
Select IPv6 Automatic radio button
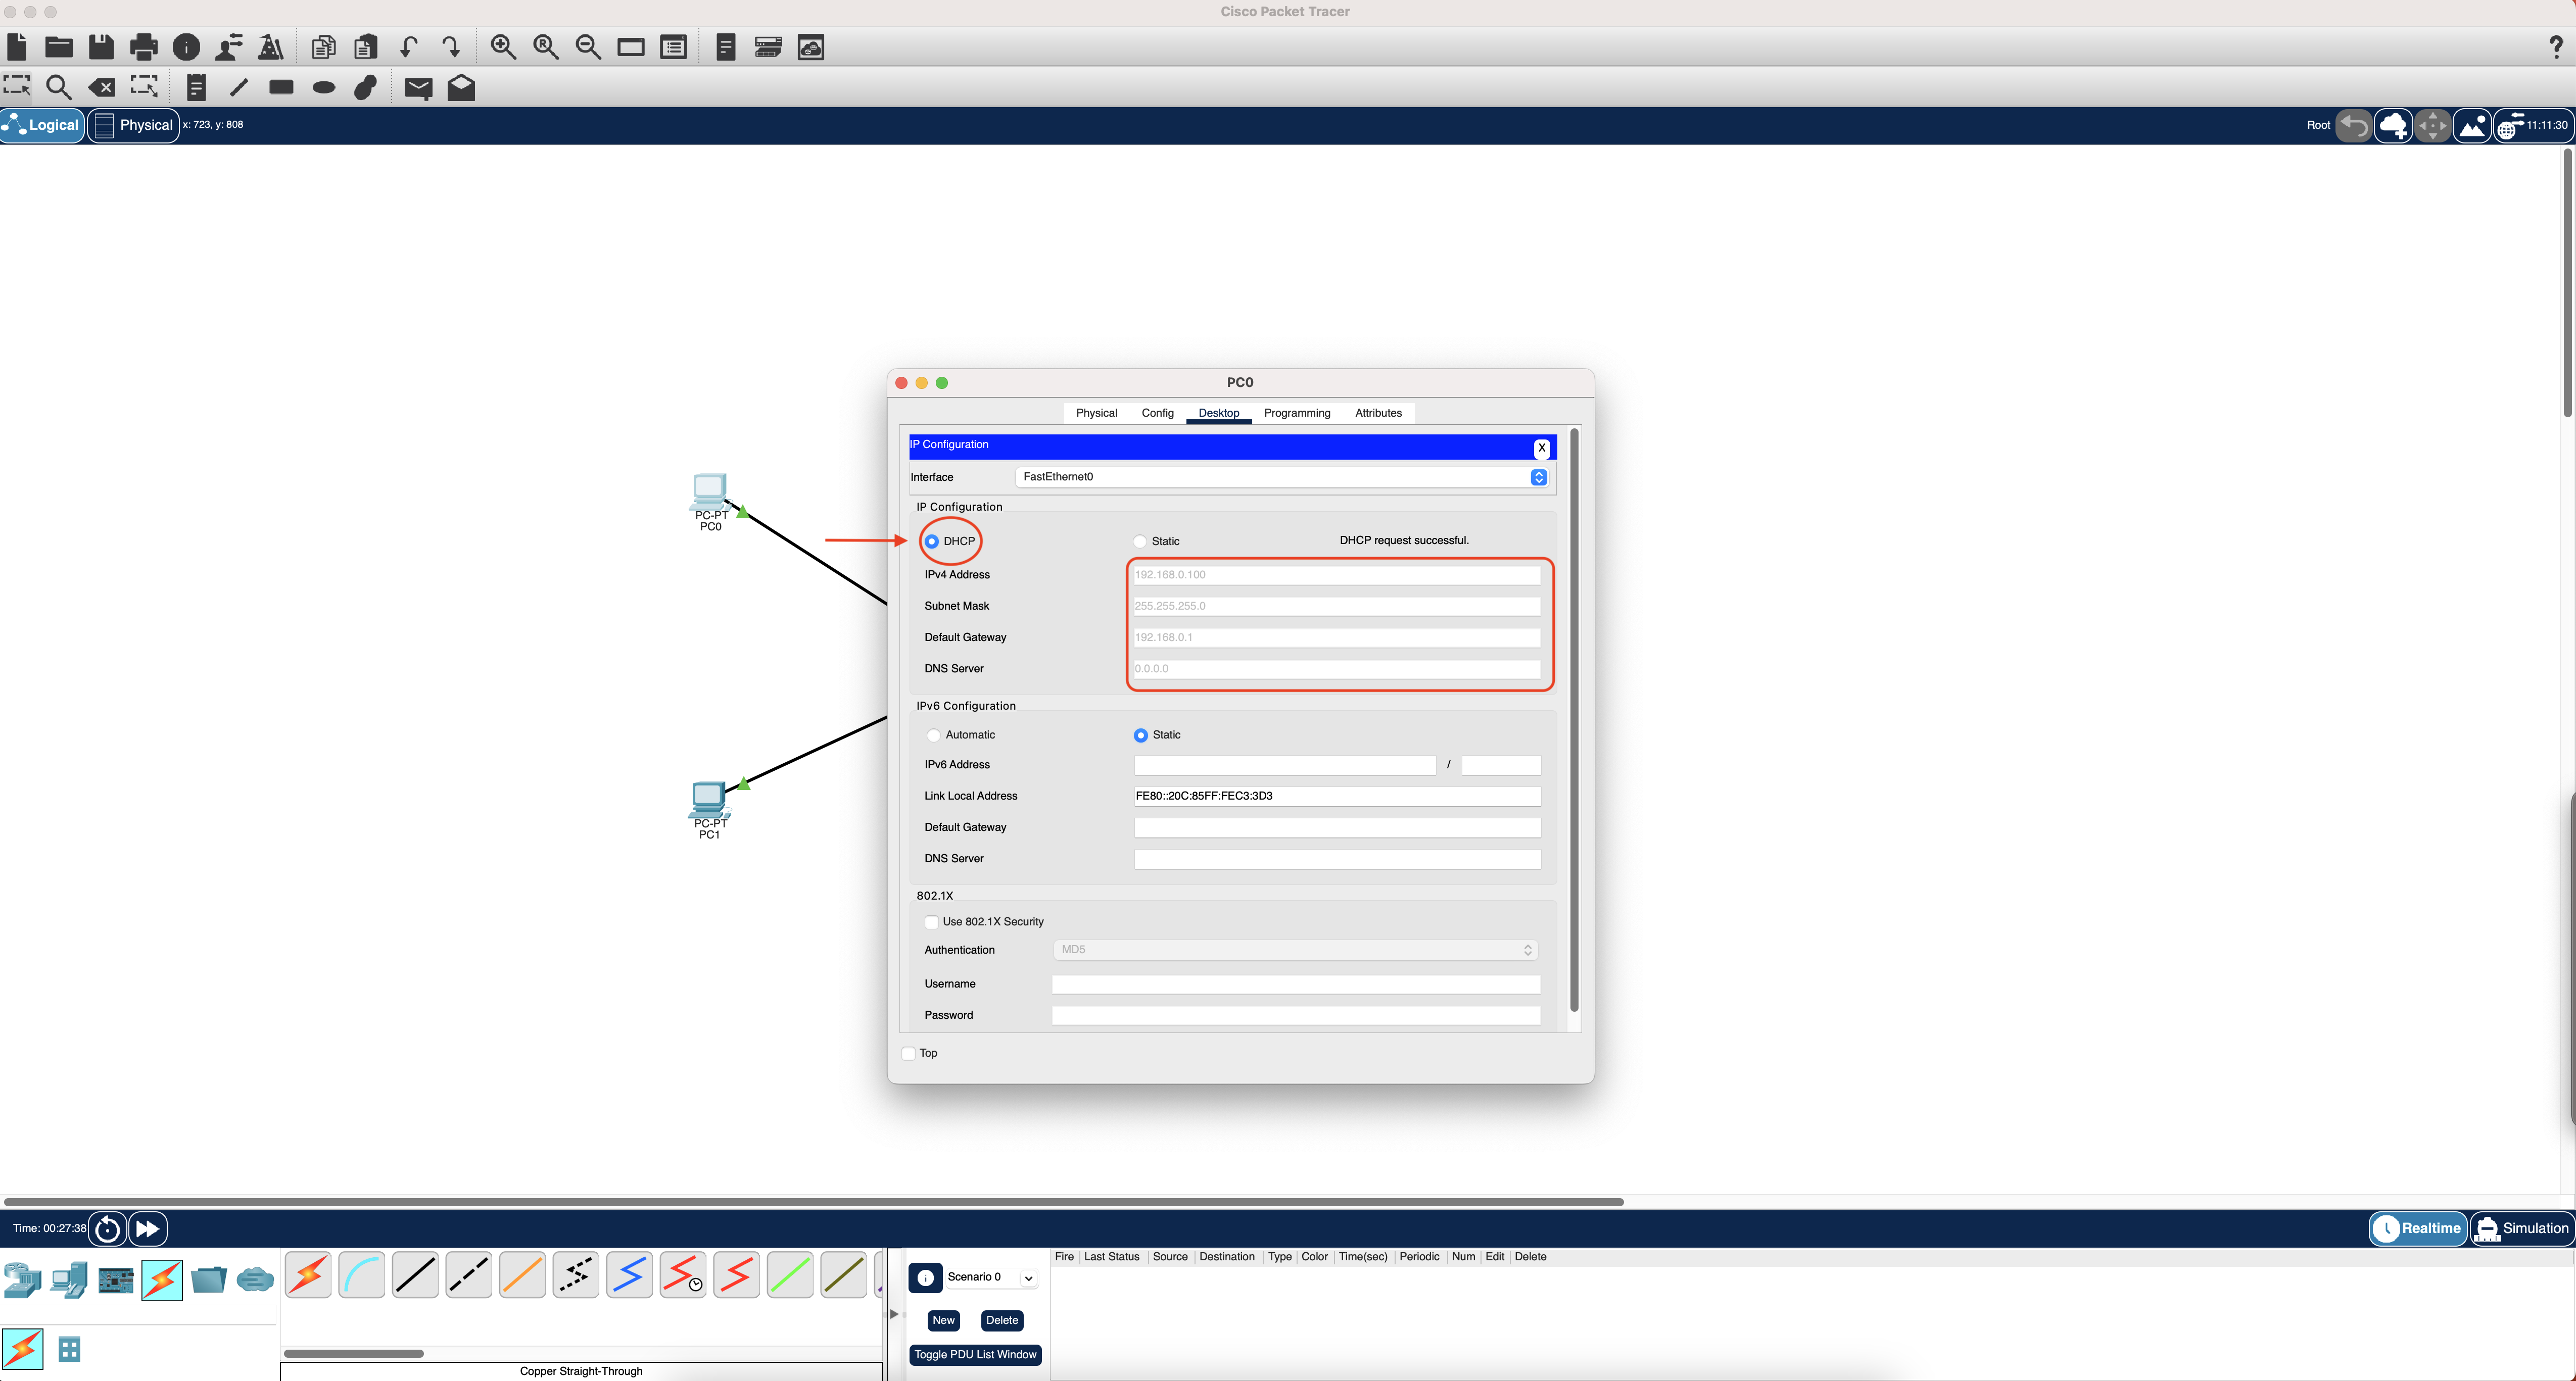coord(933,735)
